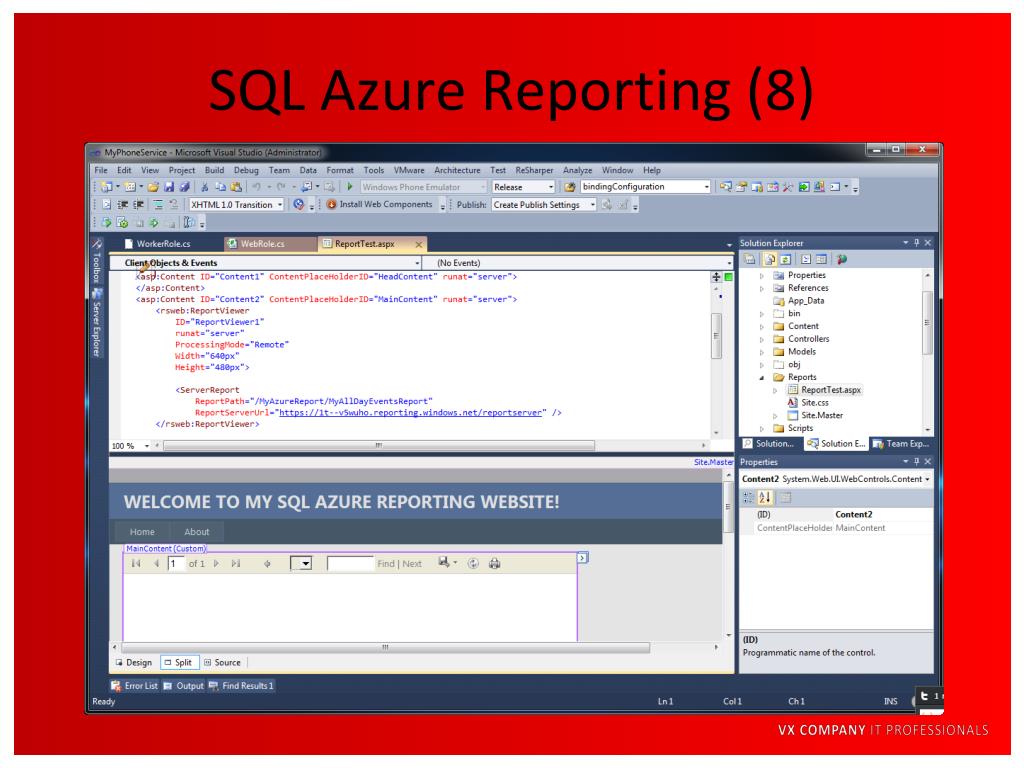
Task: Open the Architecture menu
Action: tap(457, 170)
